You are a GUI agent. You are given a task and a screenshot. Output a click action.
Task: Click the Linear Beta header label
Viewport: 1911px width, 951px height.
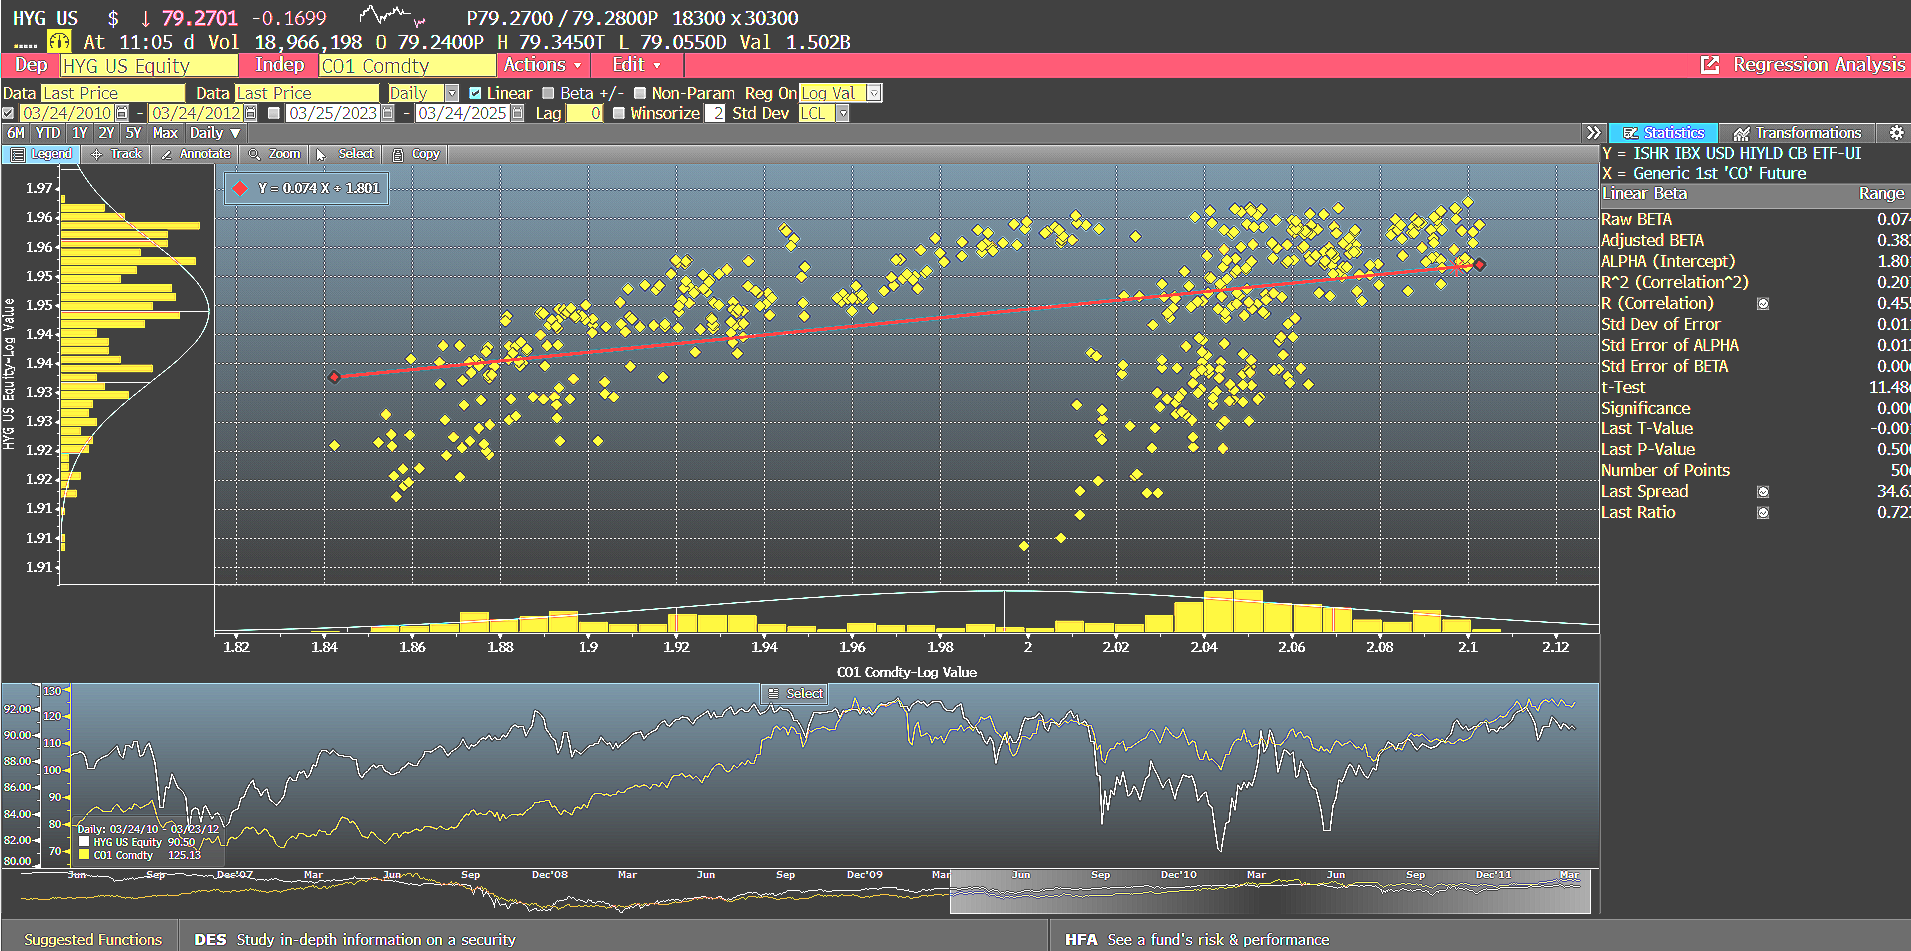[x=1644, y=194]
